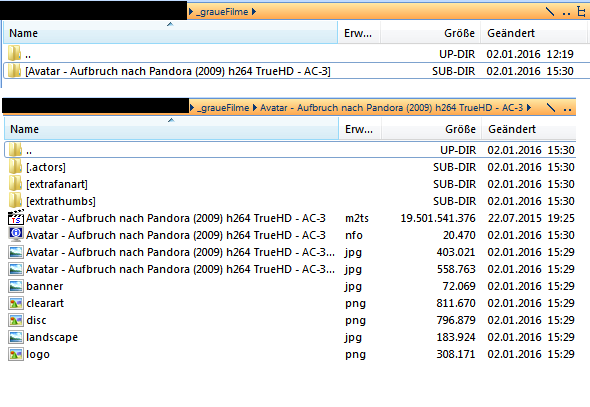
Task: Select the [extrafanart] folder icon
Action: coord(15,184)
